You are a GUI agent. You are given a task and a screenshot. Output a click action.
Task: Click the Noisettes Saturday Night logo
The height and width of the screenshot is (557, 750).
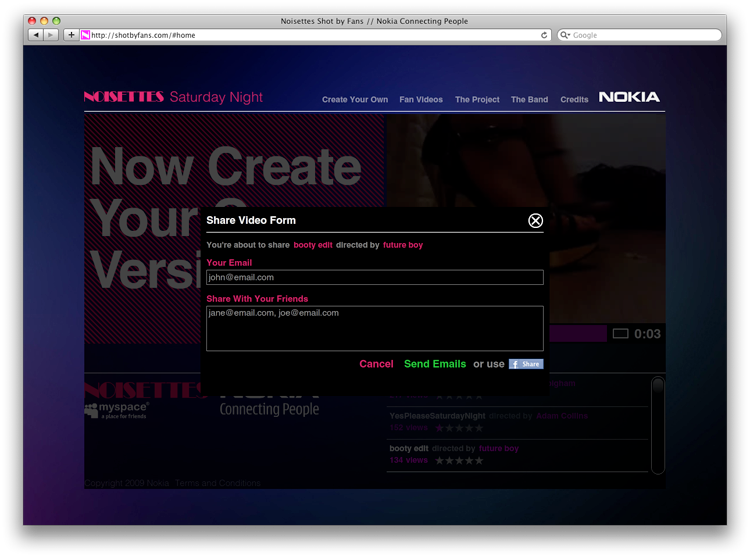pos(173,97)
